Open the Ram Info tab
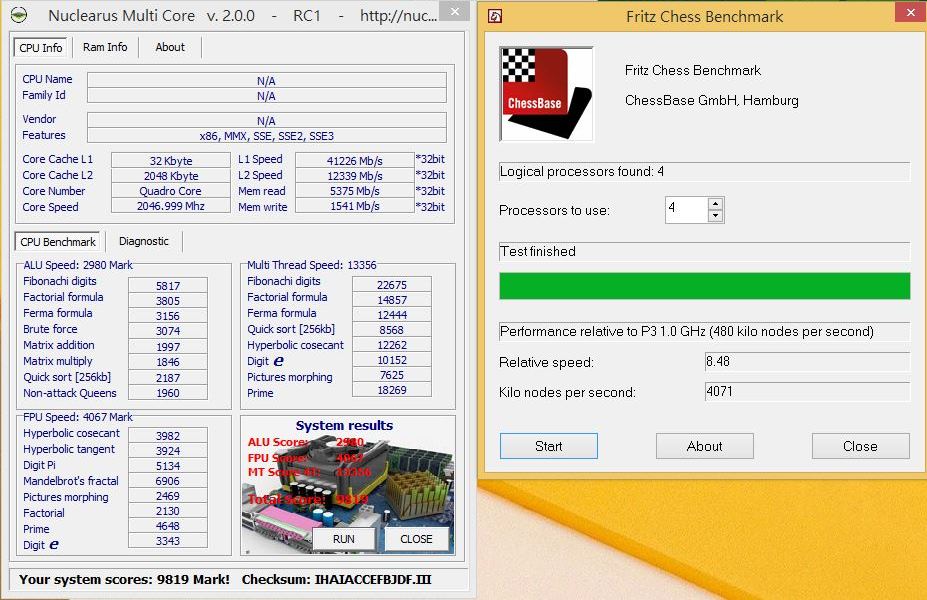This screenshot has width=927, height=600. tap(105, 47)
